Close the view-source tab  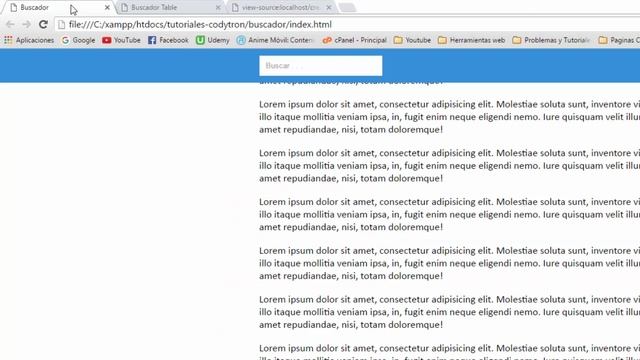tap(329, 7)
